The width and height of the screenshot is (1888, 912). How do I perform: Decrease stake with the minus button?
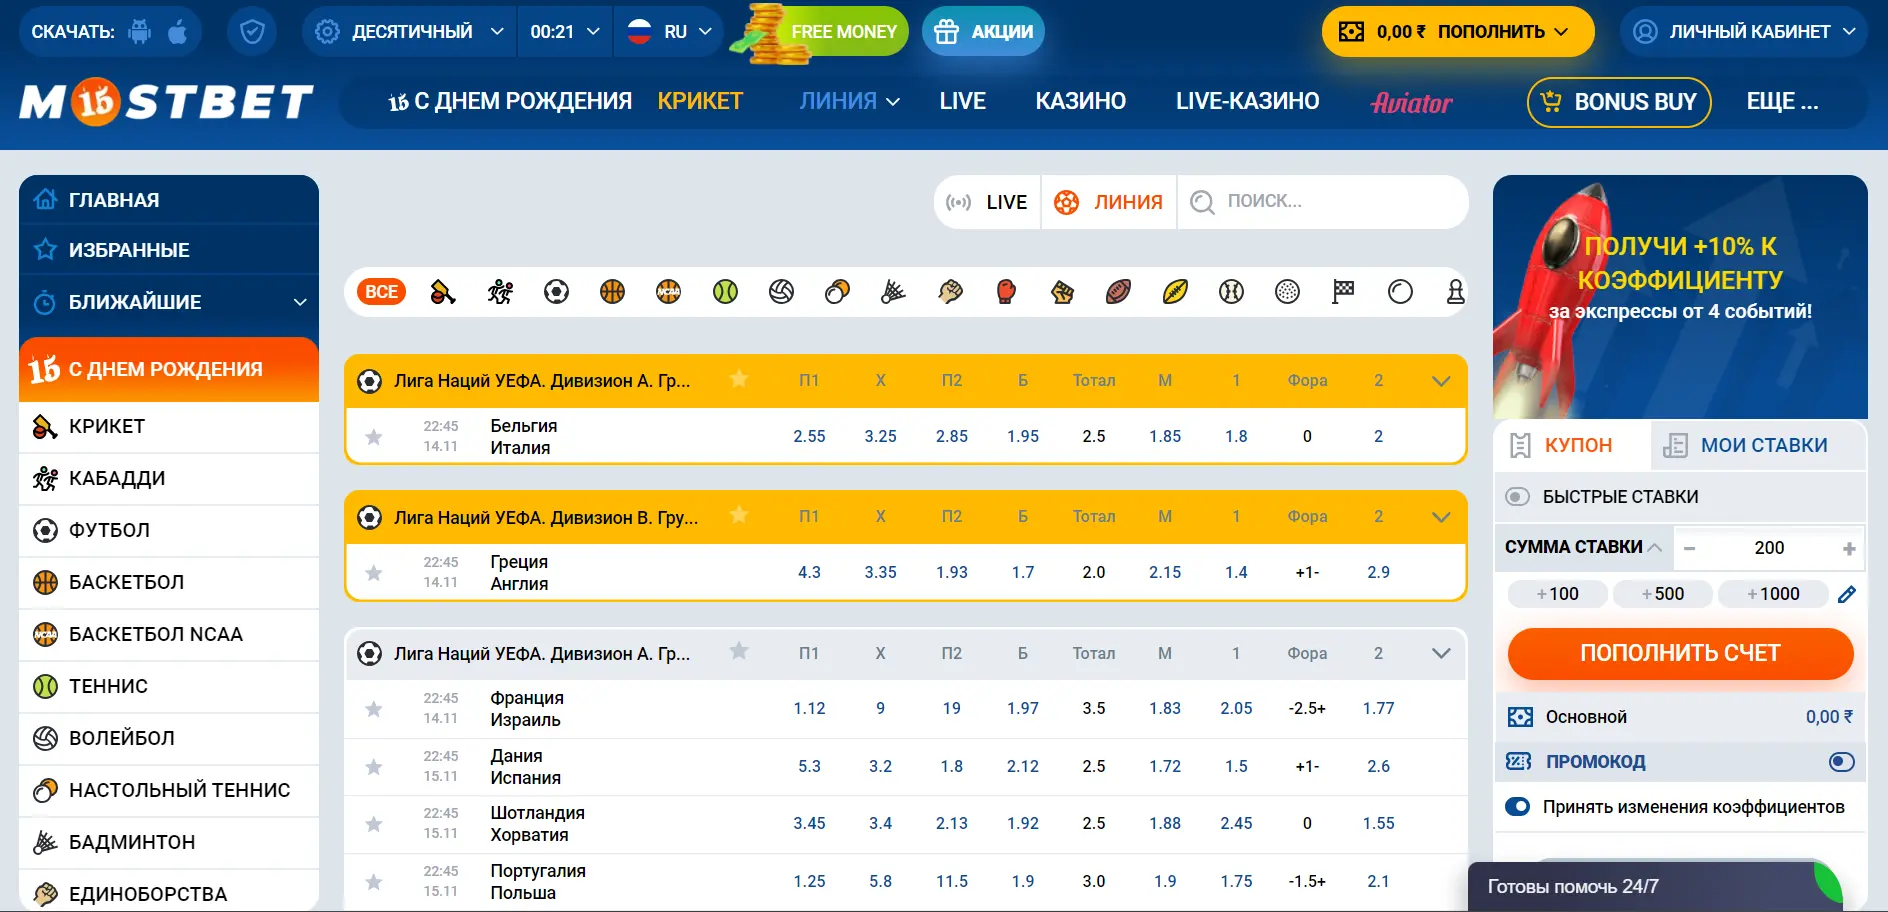pyautogui.click(x=1689, y=548)
